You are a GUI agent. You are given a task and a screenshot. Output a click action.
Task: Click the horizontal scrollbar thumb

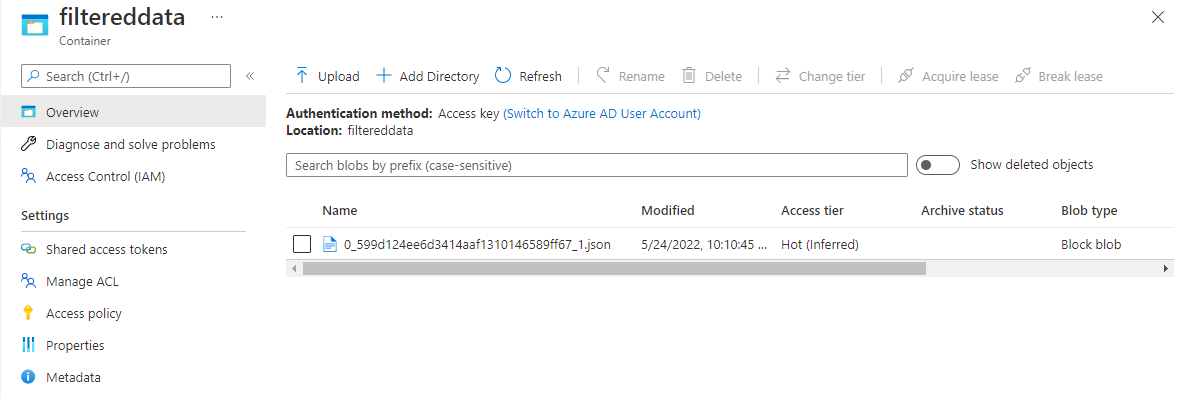(614, 268)
